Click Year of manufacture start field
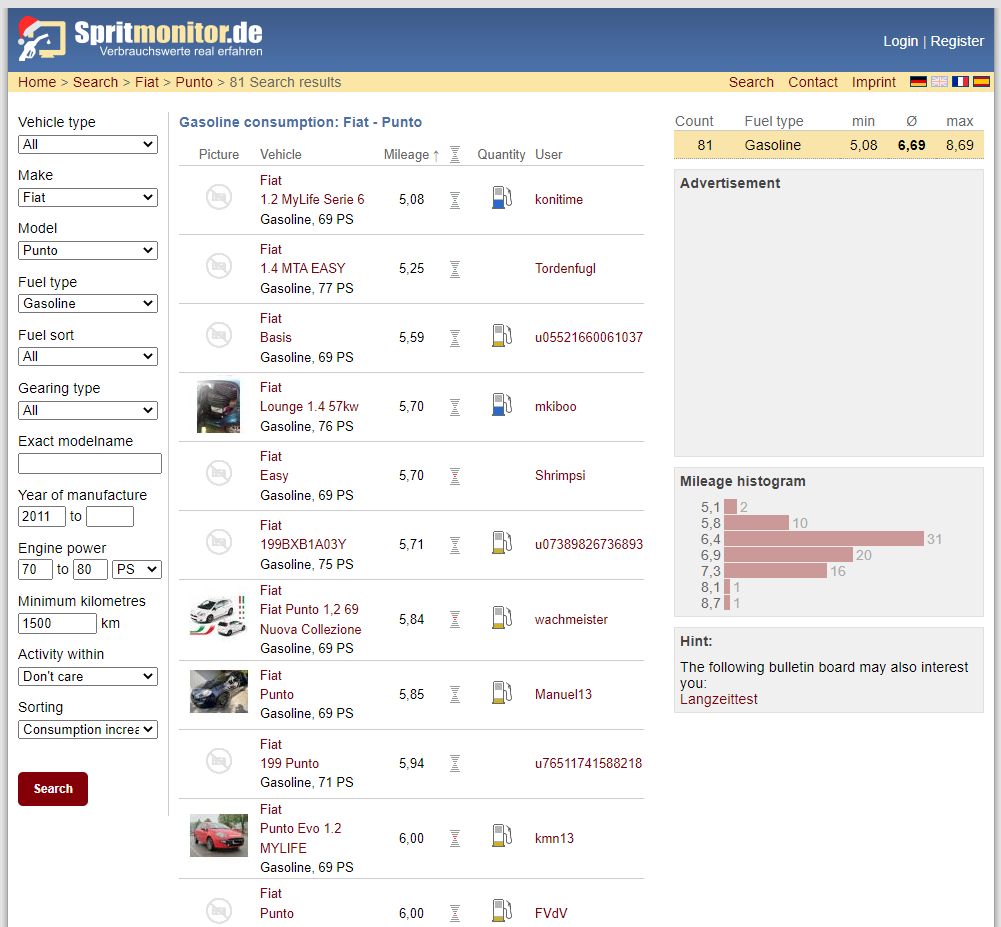Viewport: 1001px width, 927px height. tap(41, 516)
